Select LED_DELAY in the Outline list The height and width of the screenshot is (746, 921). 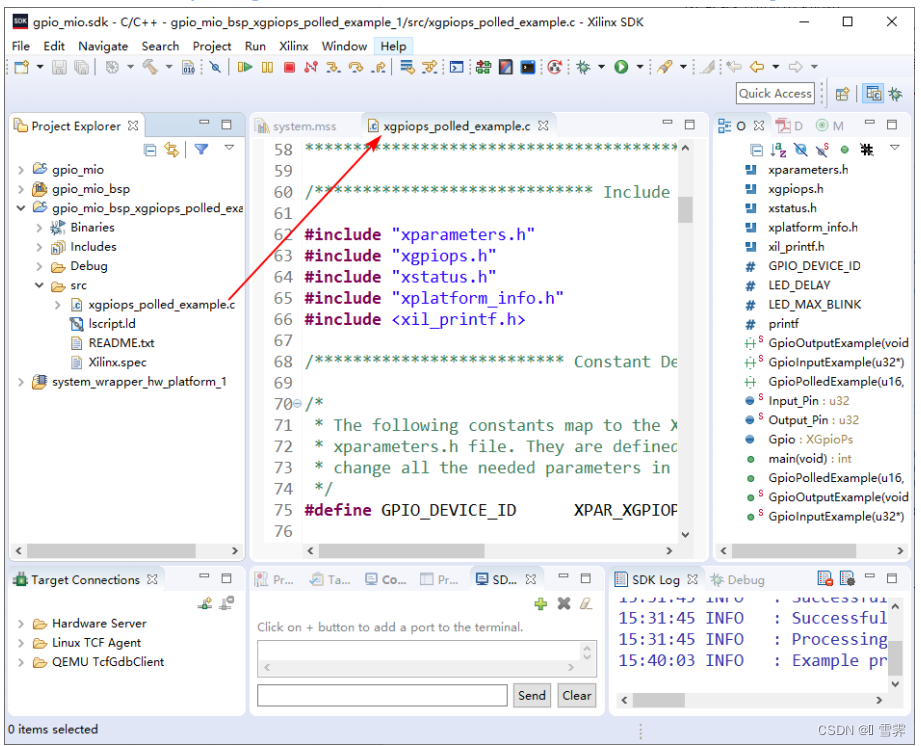799,285
